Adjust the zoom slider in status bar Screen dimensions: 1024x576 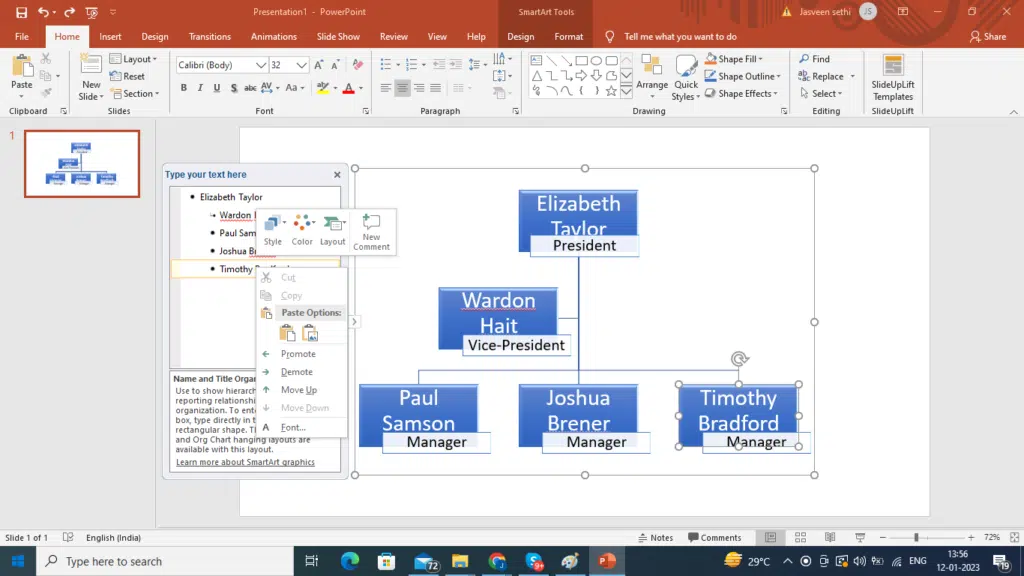(x=916, y=538)
